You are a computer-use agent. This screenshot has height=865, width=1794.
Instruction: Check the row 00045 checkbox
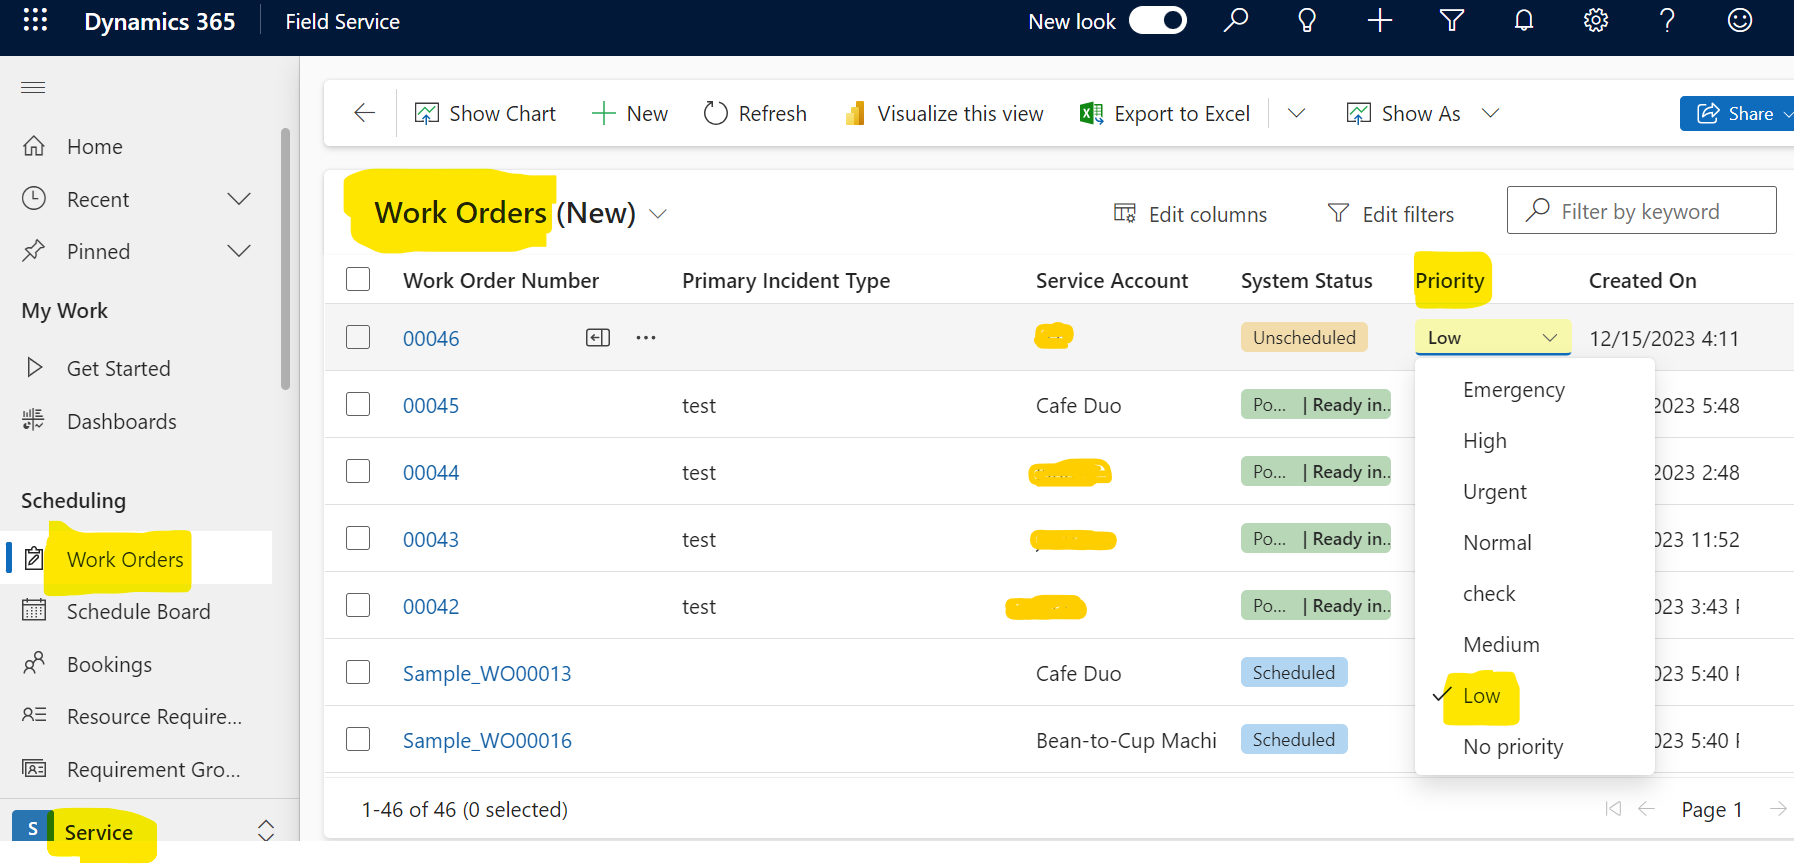point(358,404)
